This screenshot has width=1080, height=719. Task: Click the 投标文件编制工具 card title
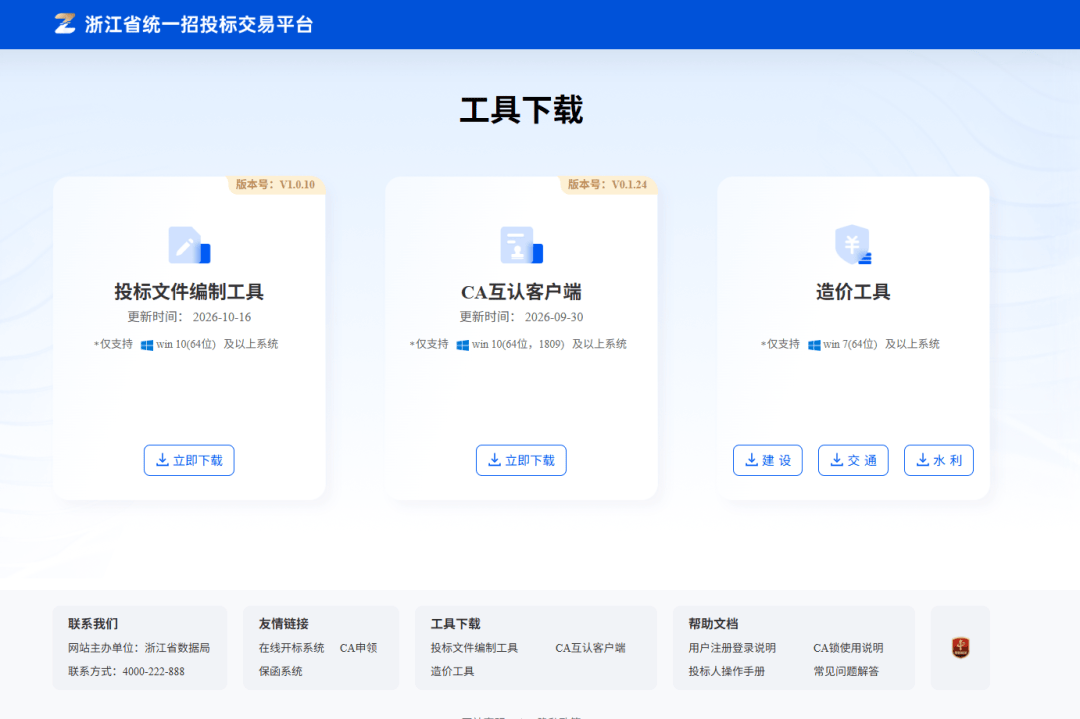(x=189, y=292)
